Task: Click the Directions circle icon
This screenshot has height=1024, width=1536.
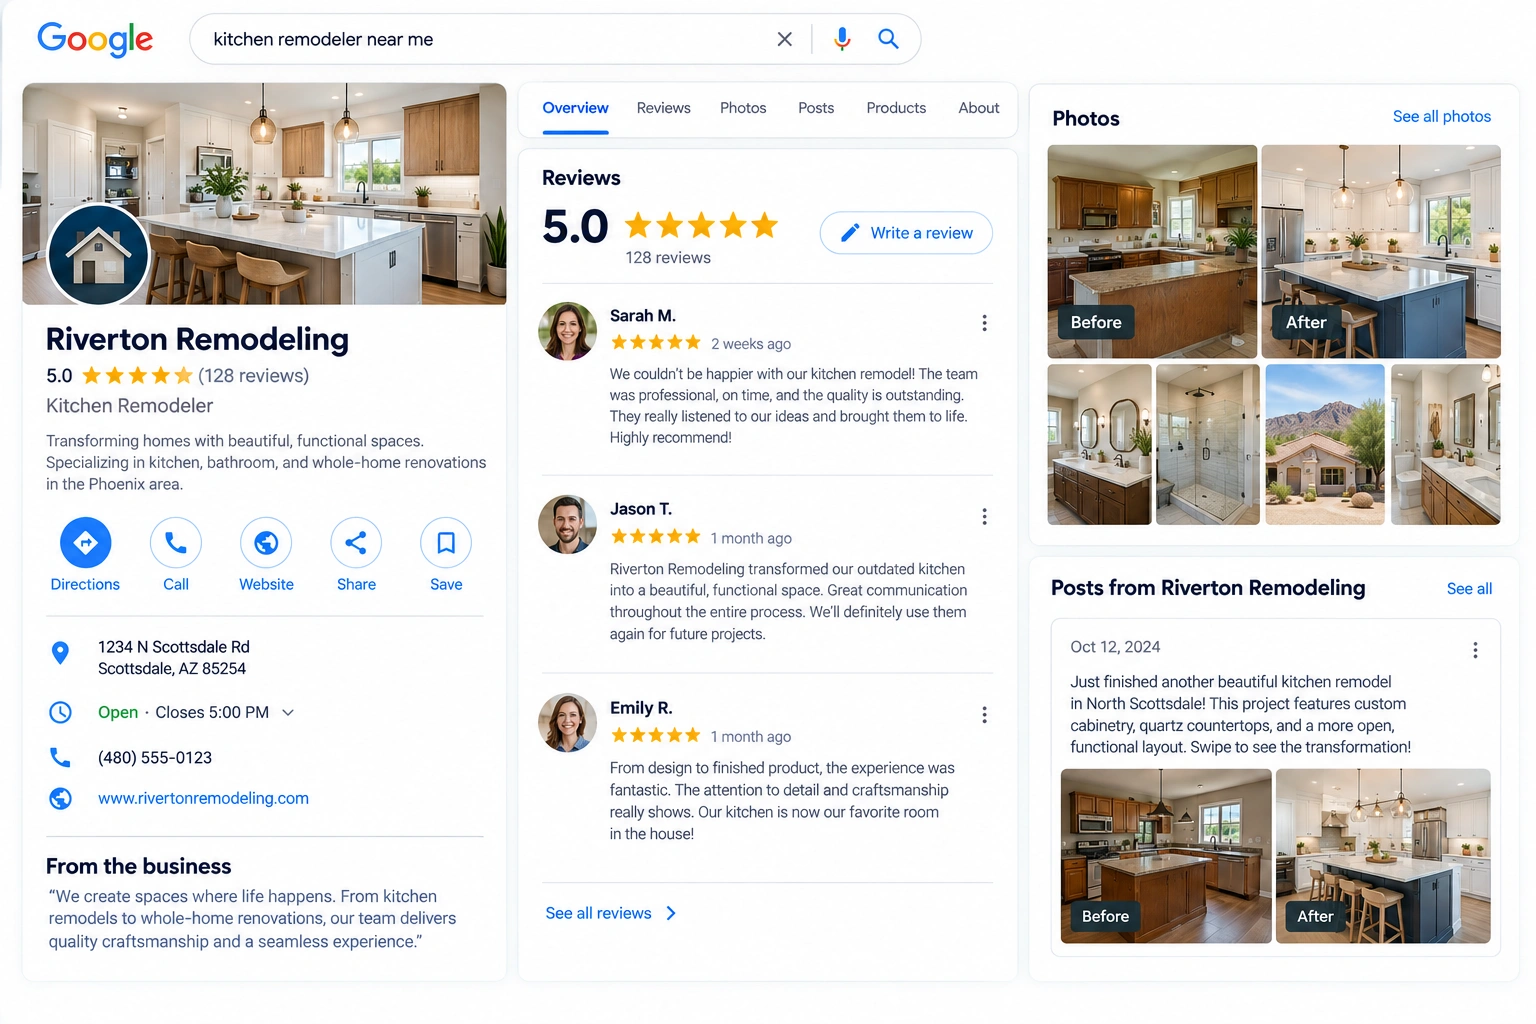Action: 85,543
